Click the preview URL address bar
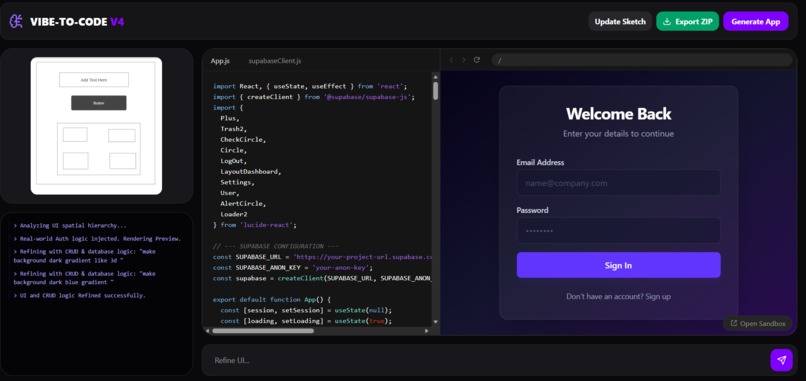806x381 pixels. pyautogui.click(x=642, y=60)
